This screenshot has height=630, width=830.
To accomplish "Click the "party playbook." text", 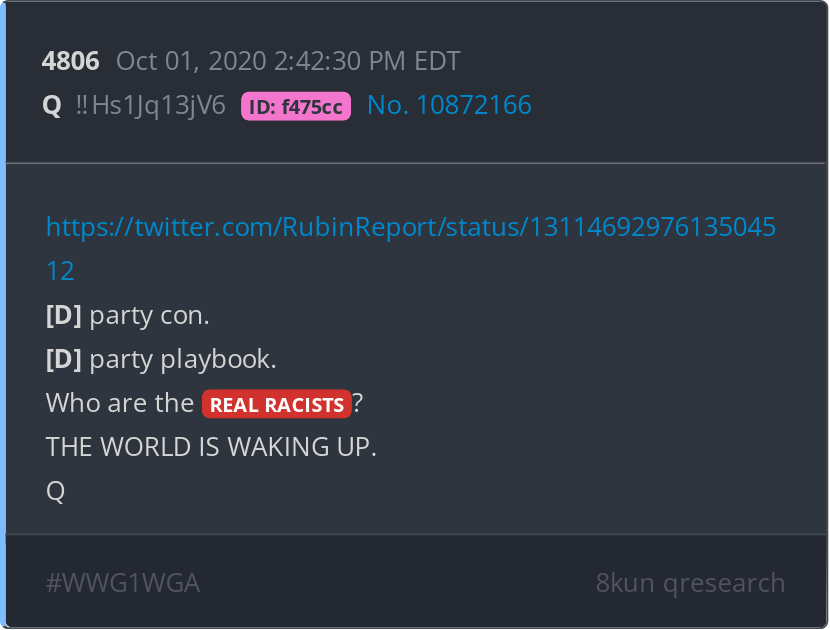I will tap(183, 361).
